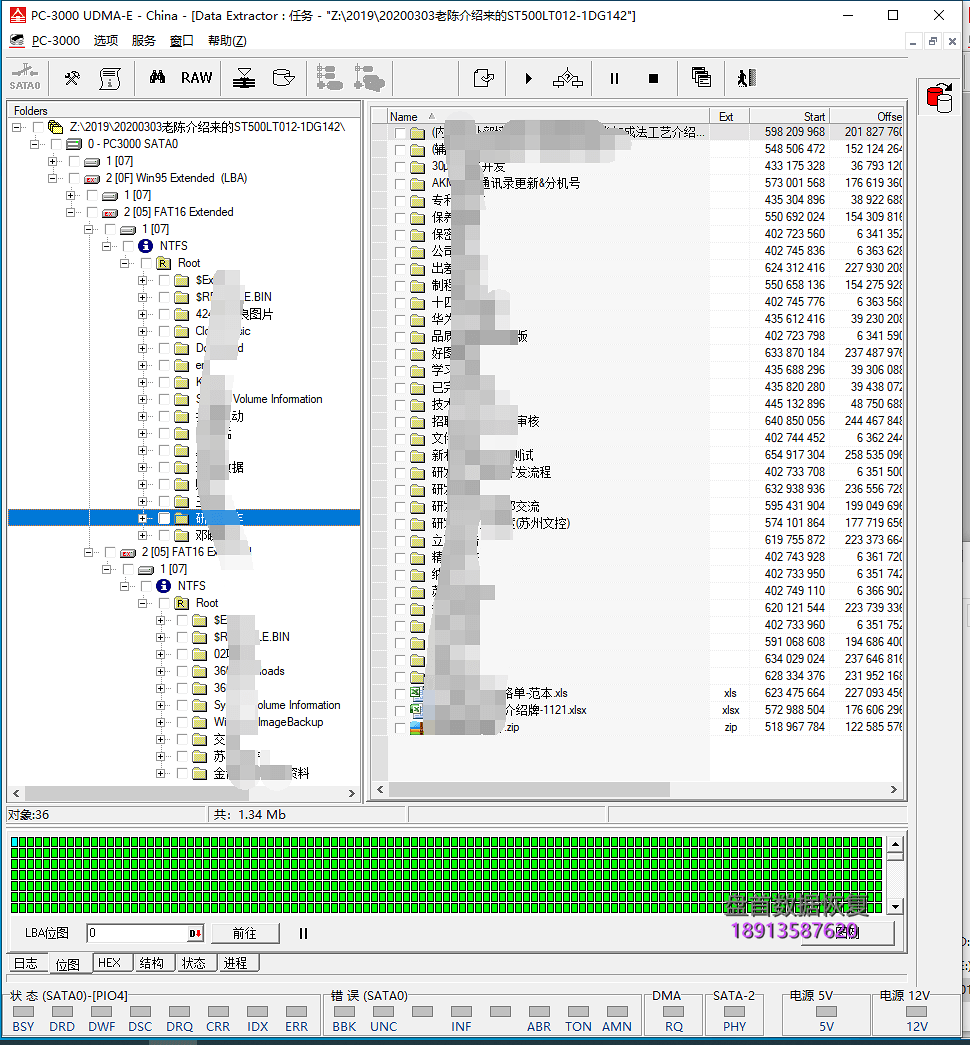Collapse the second NTFS node
This screenshot has width=970, height=1045.
point(124,586)
